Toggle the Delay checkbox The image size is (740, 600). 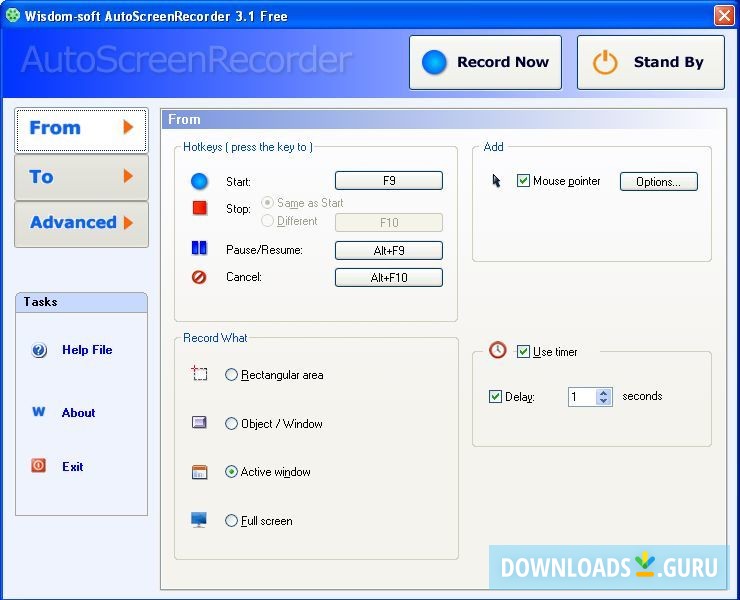pos(495,396)
